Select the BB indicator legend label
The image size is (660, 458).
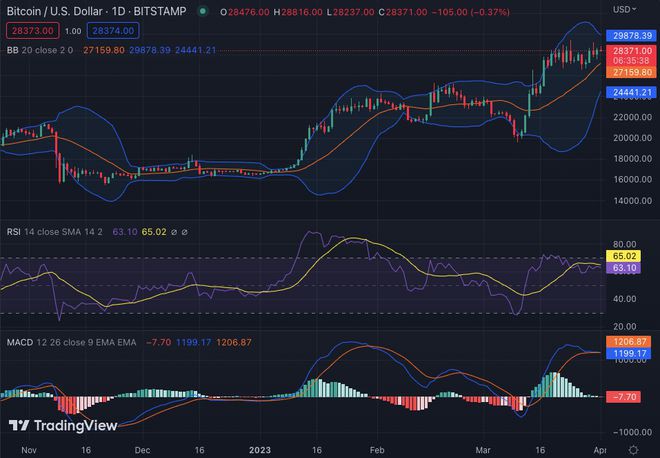13,50
